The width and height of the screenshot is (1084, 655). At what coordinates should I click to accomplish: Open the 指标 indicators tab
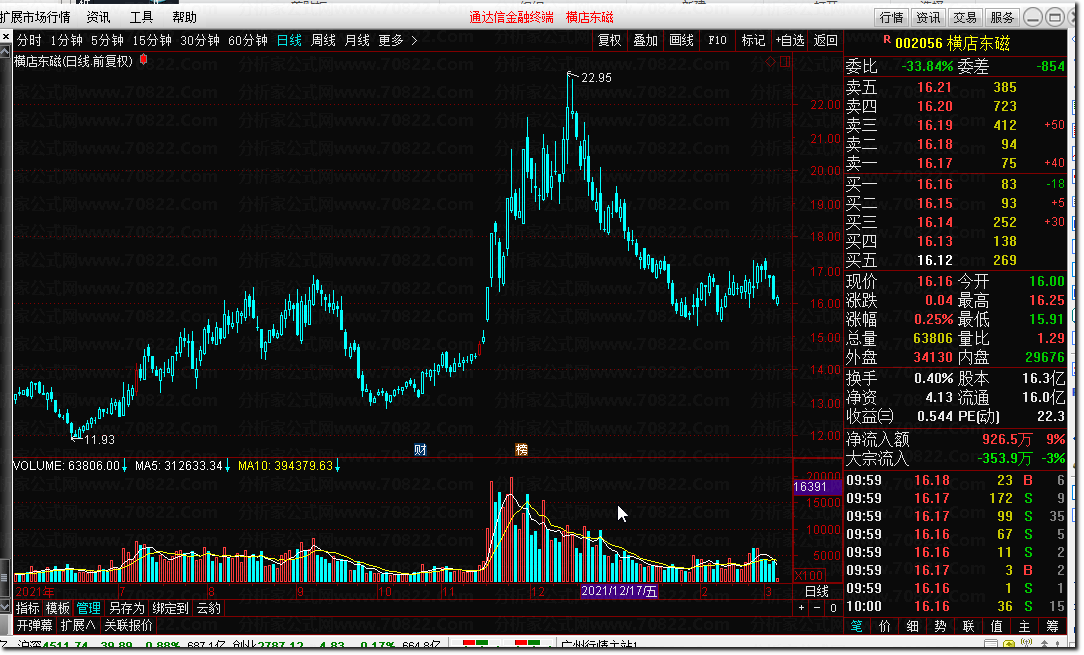point(28,609)
